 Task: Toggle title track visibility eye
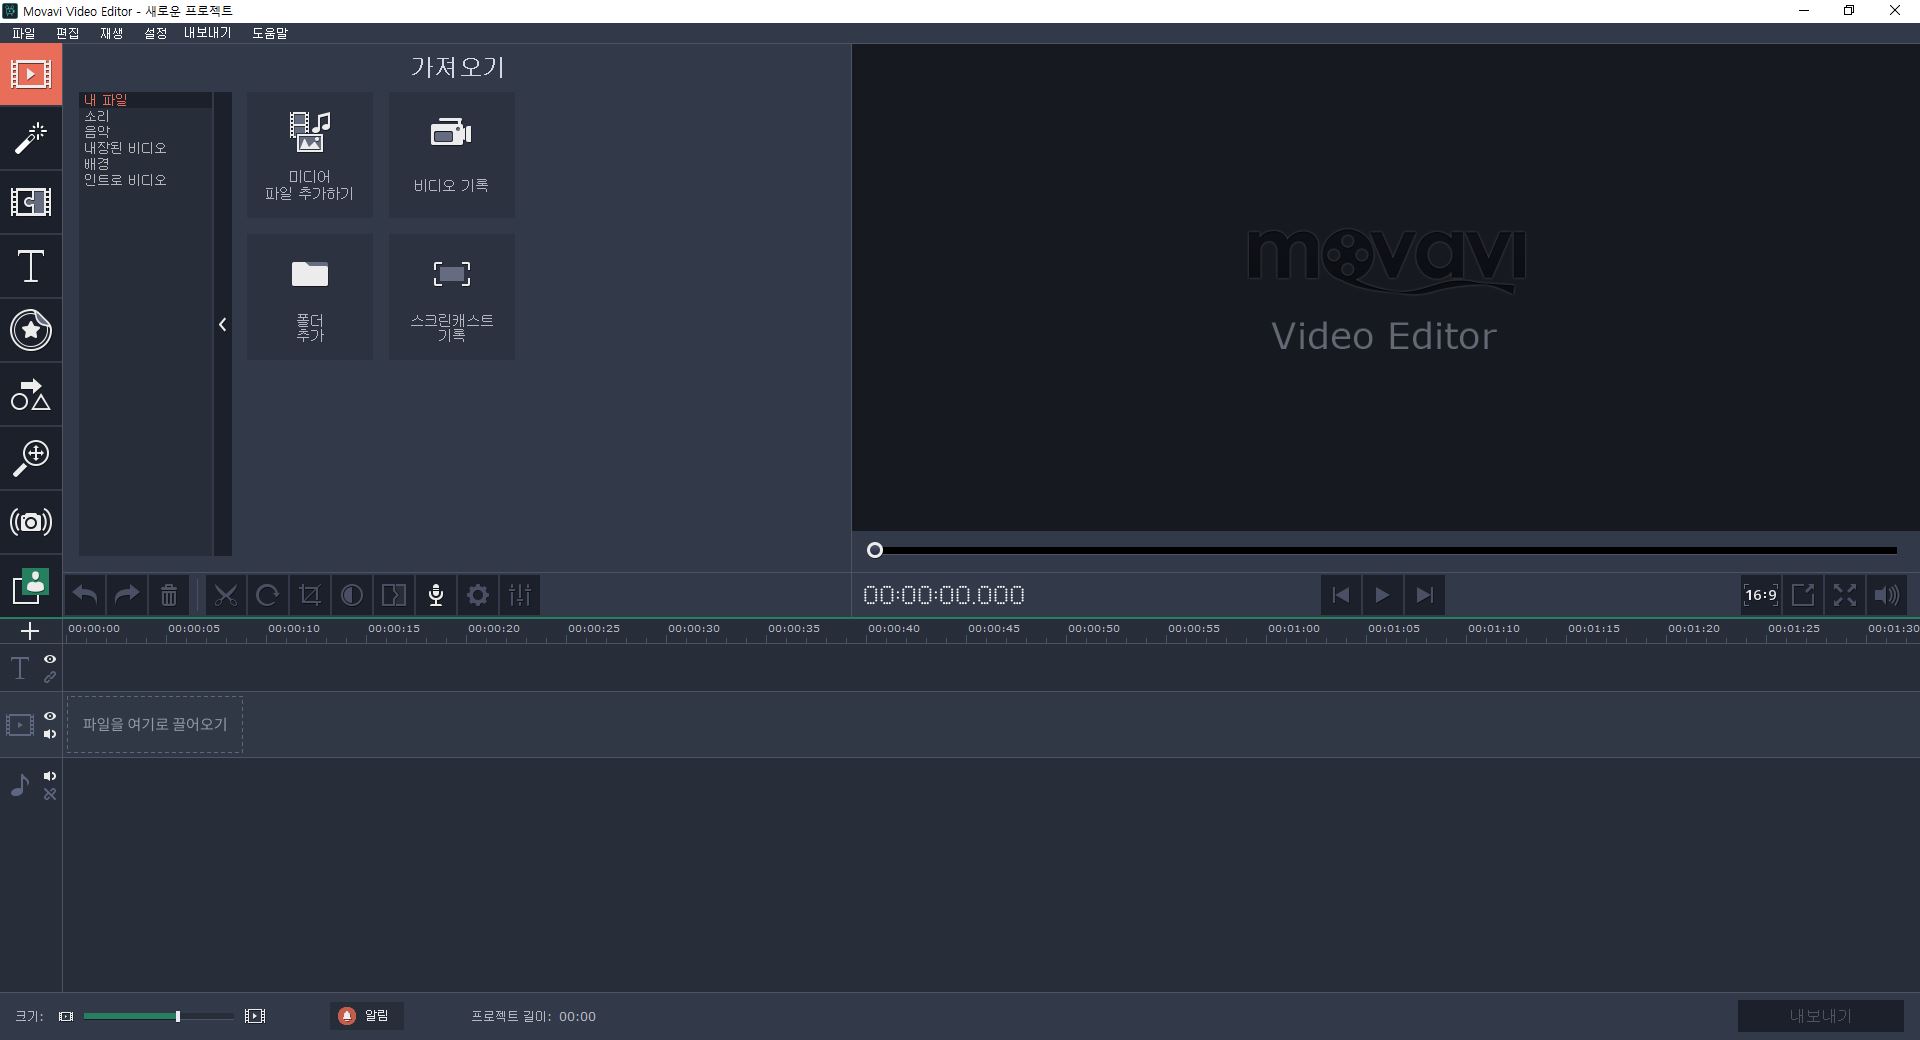[x=50, y=659]
